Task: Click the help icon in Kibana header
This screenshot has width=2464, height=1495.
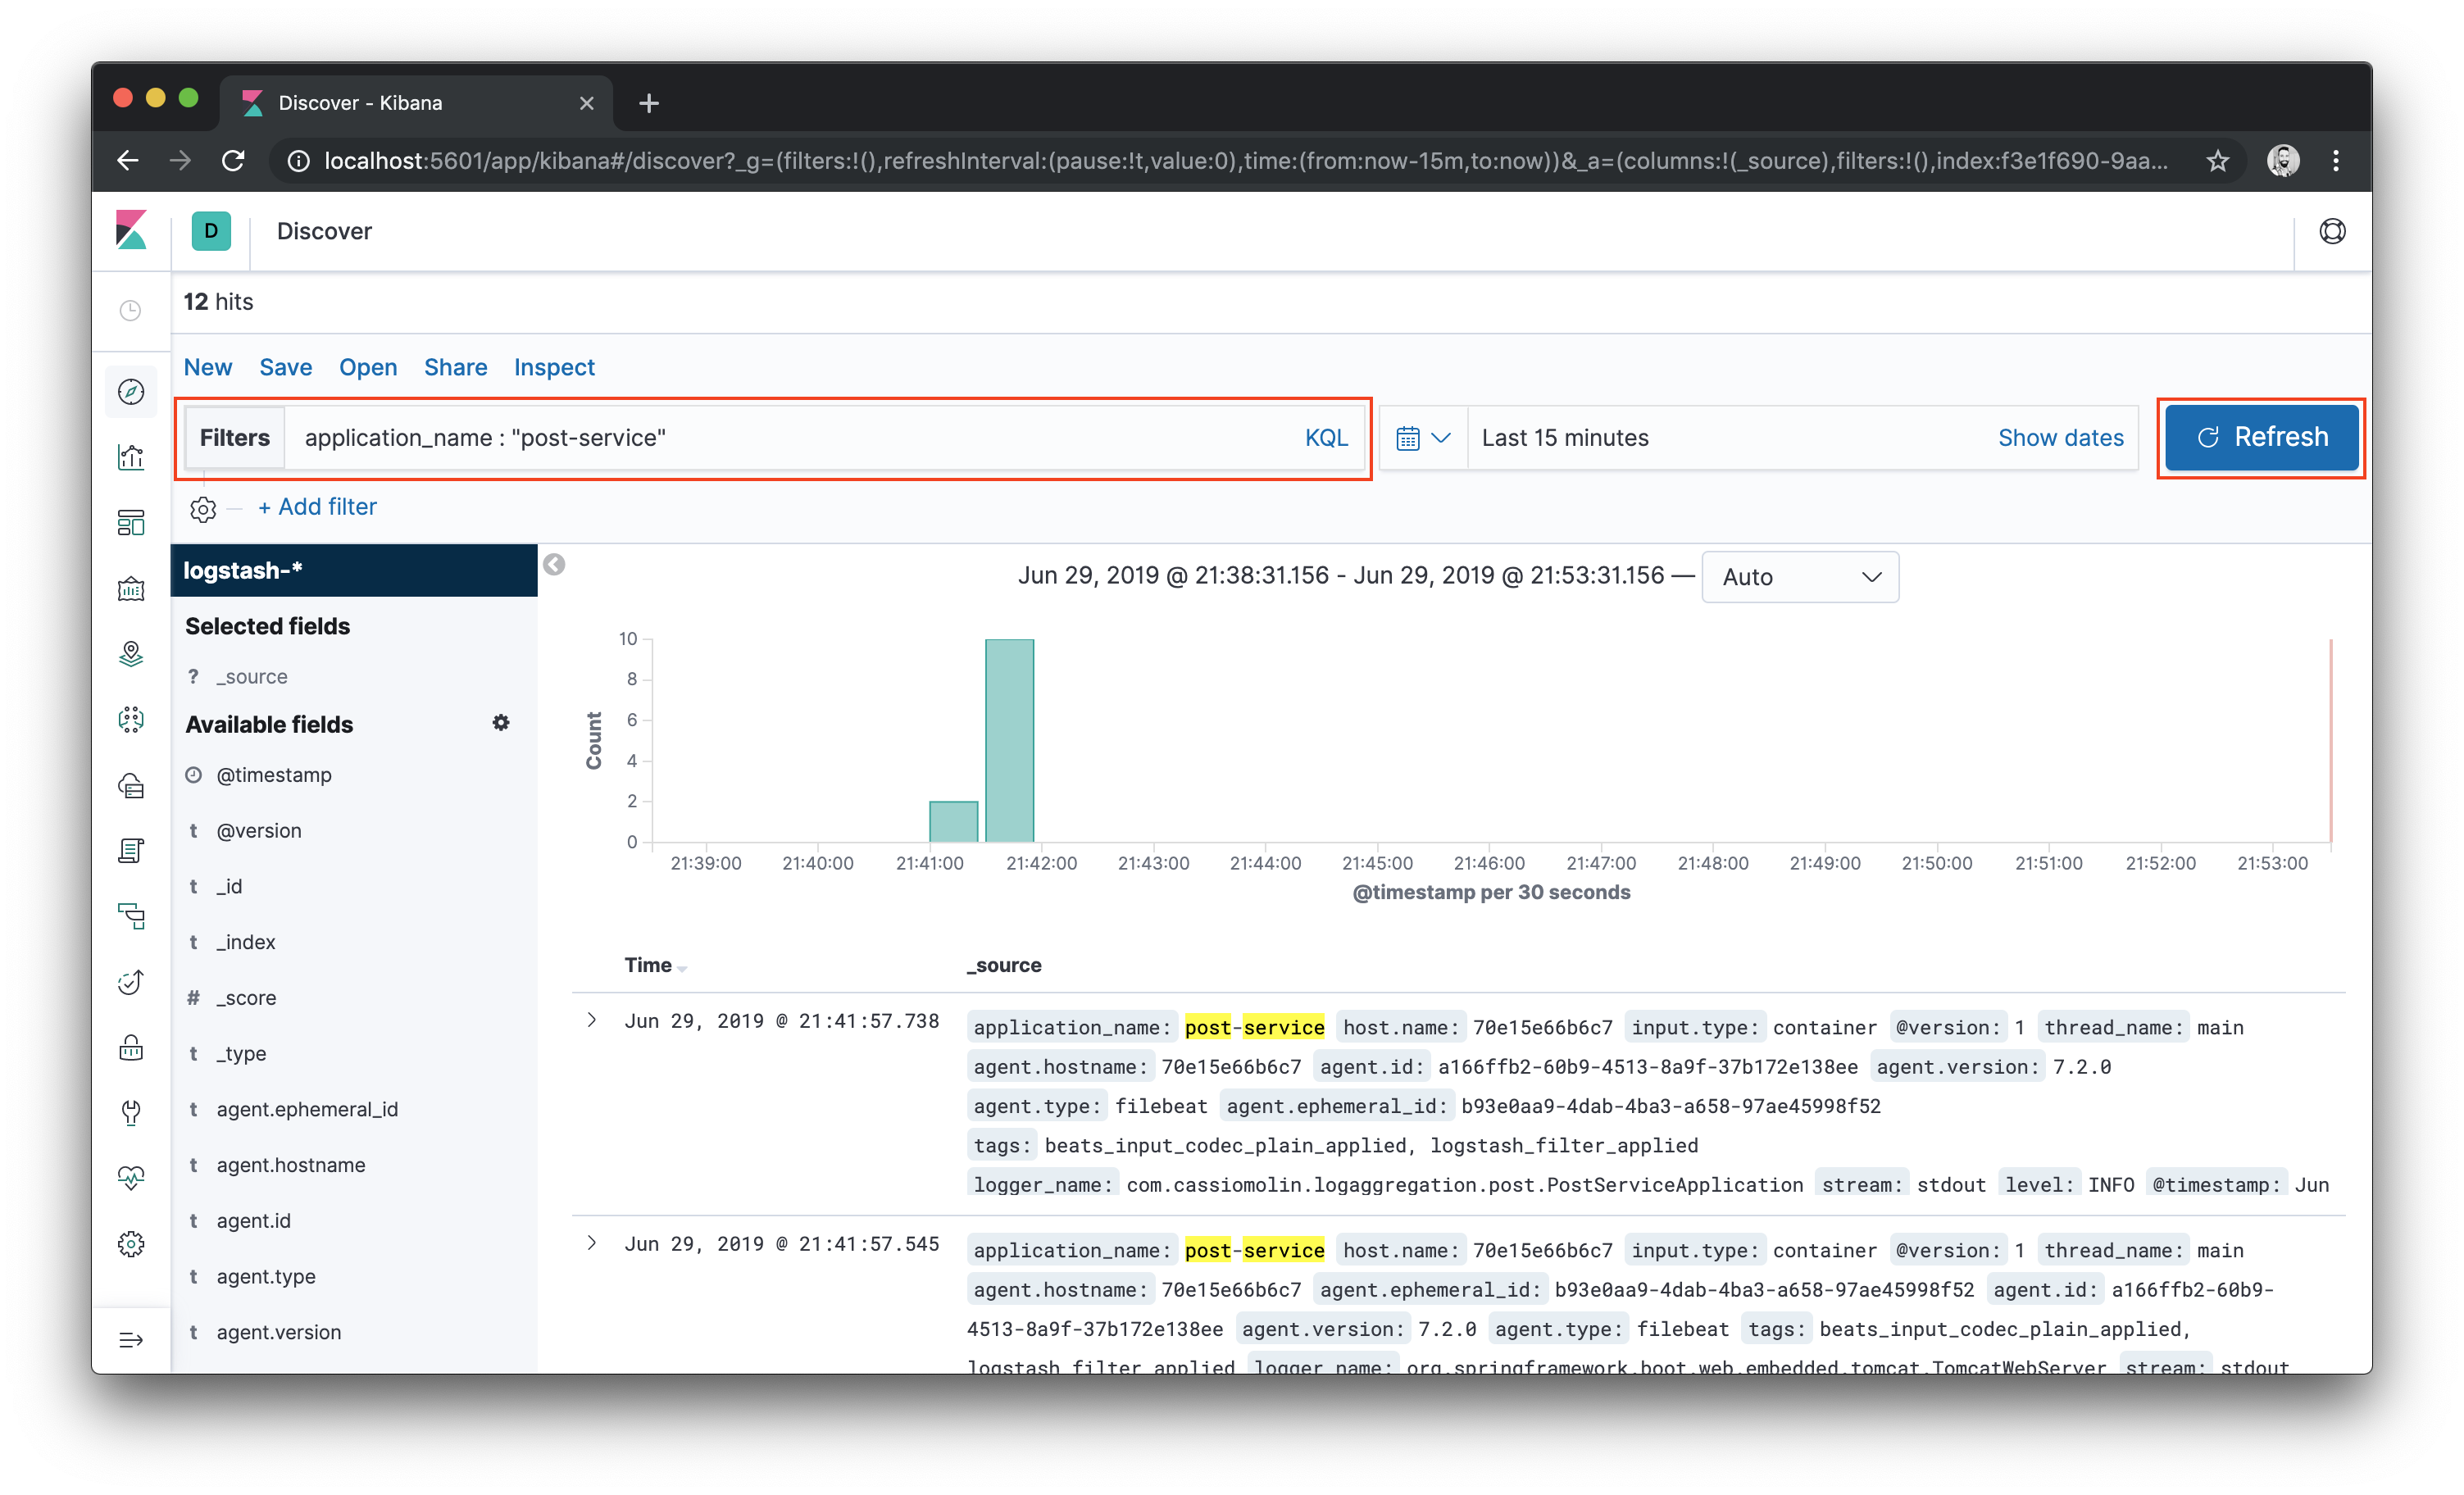Action: [2332, 231]
